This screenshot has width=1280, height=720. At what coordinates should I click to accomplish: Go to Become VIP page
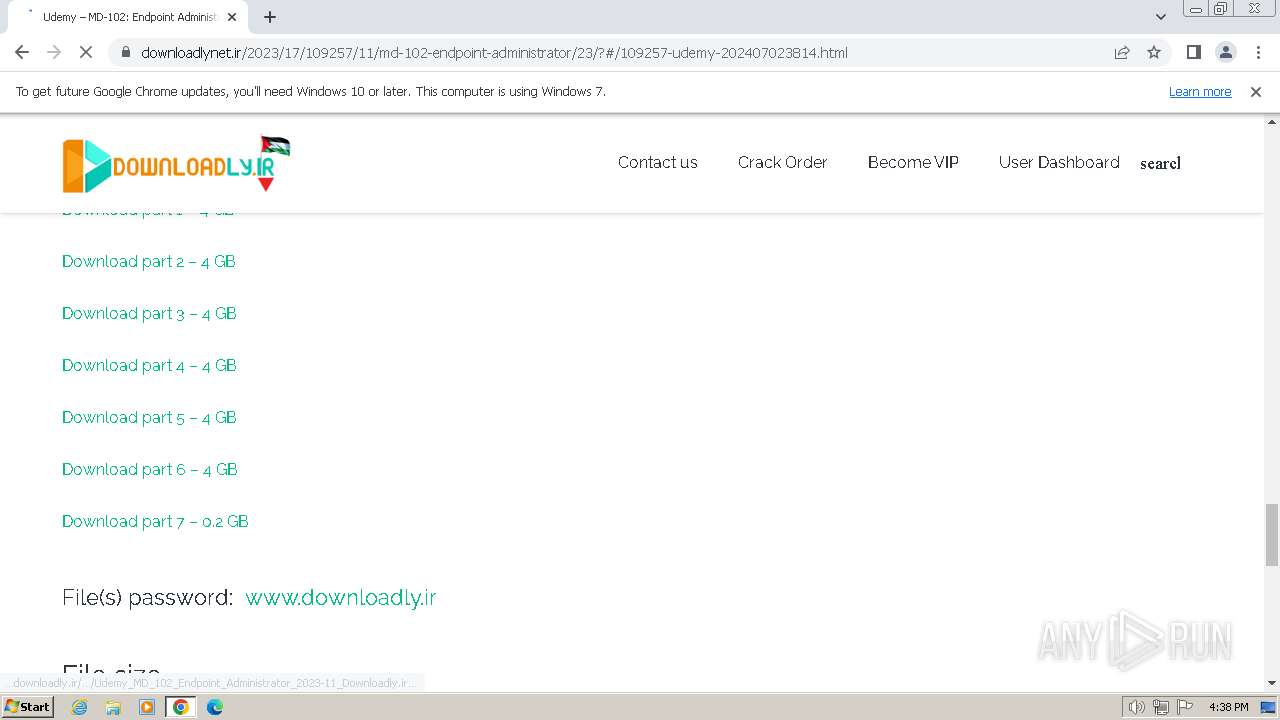pos(913,162)
